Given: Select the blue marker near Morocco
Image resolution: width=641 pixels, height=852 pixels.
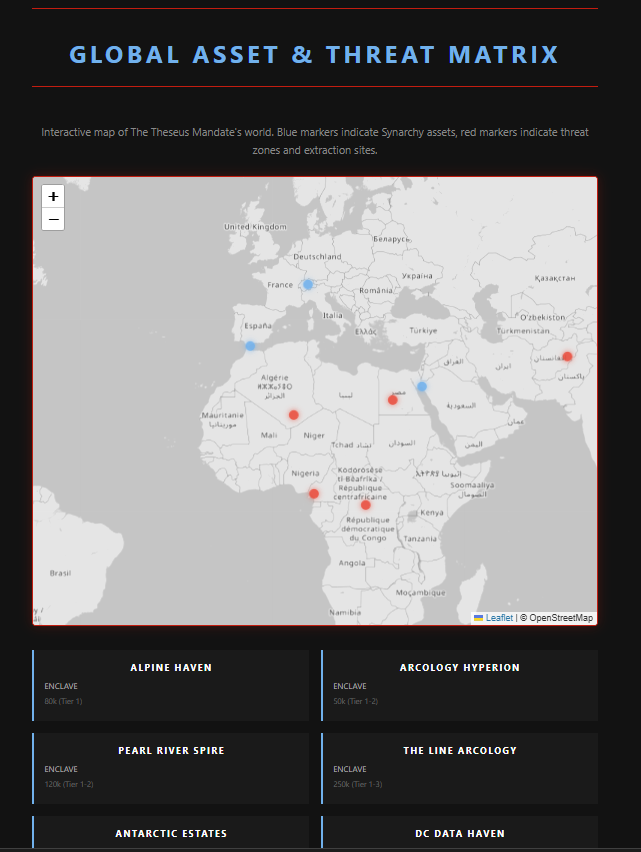Looking at the screenshot, I should [x=250, y=346].
